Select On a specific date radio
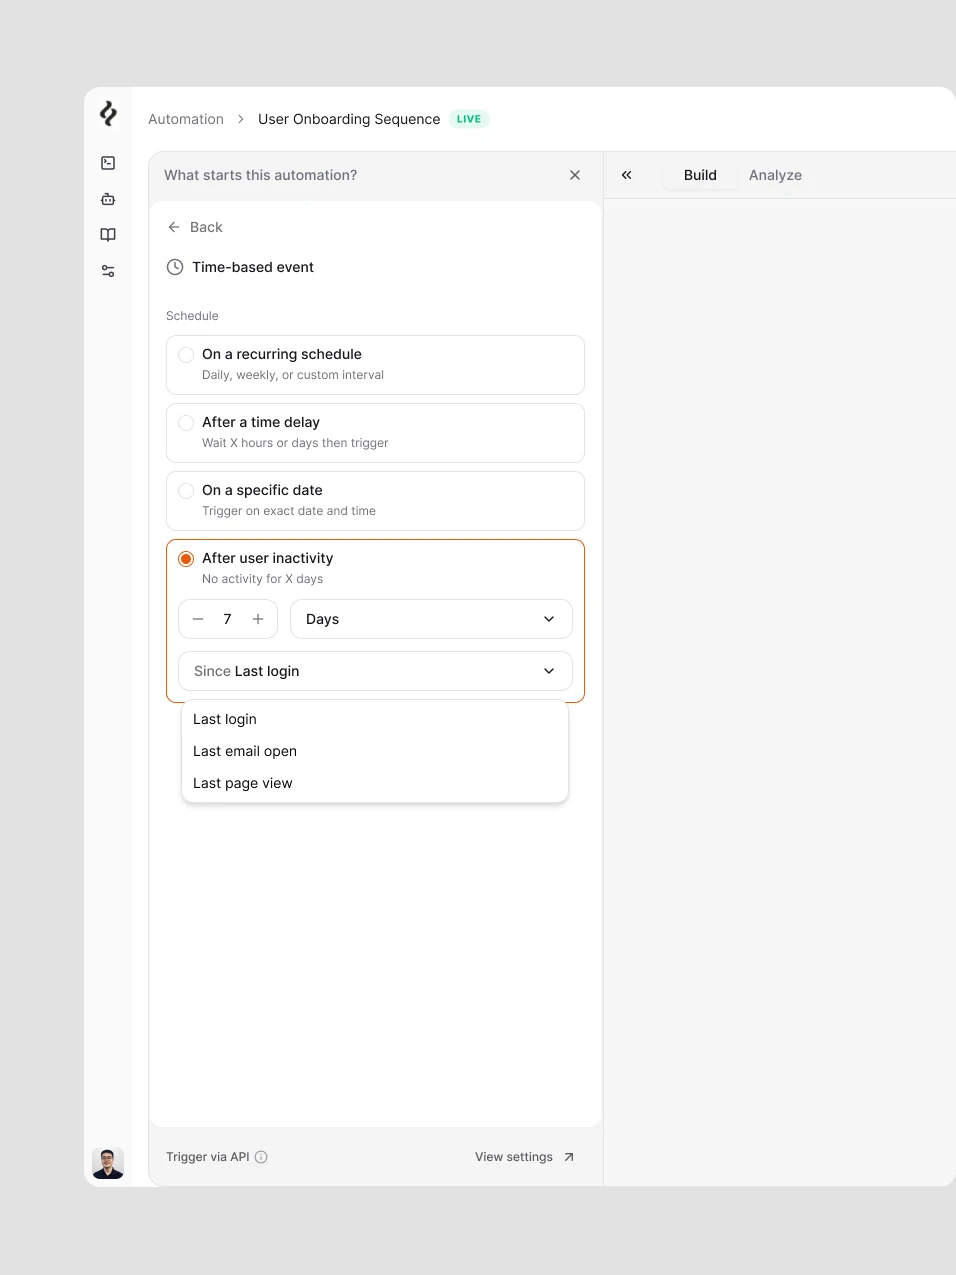Screen dimensions: 956x1275 click(x=186, y=491)
